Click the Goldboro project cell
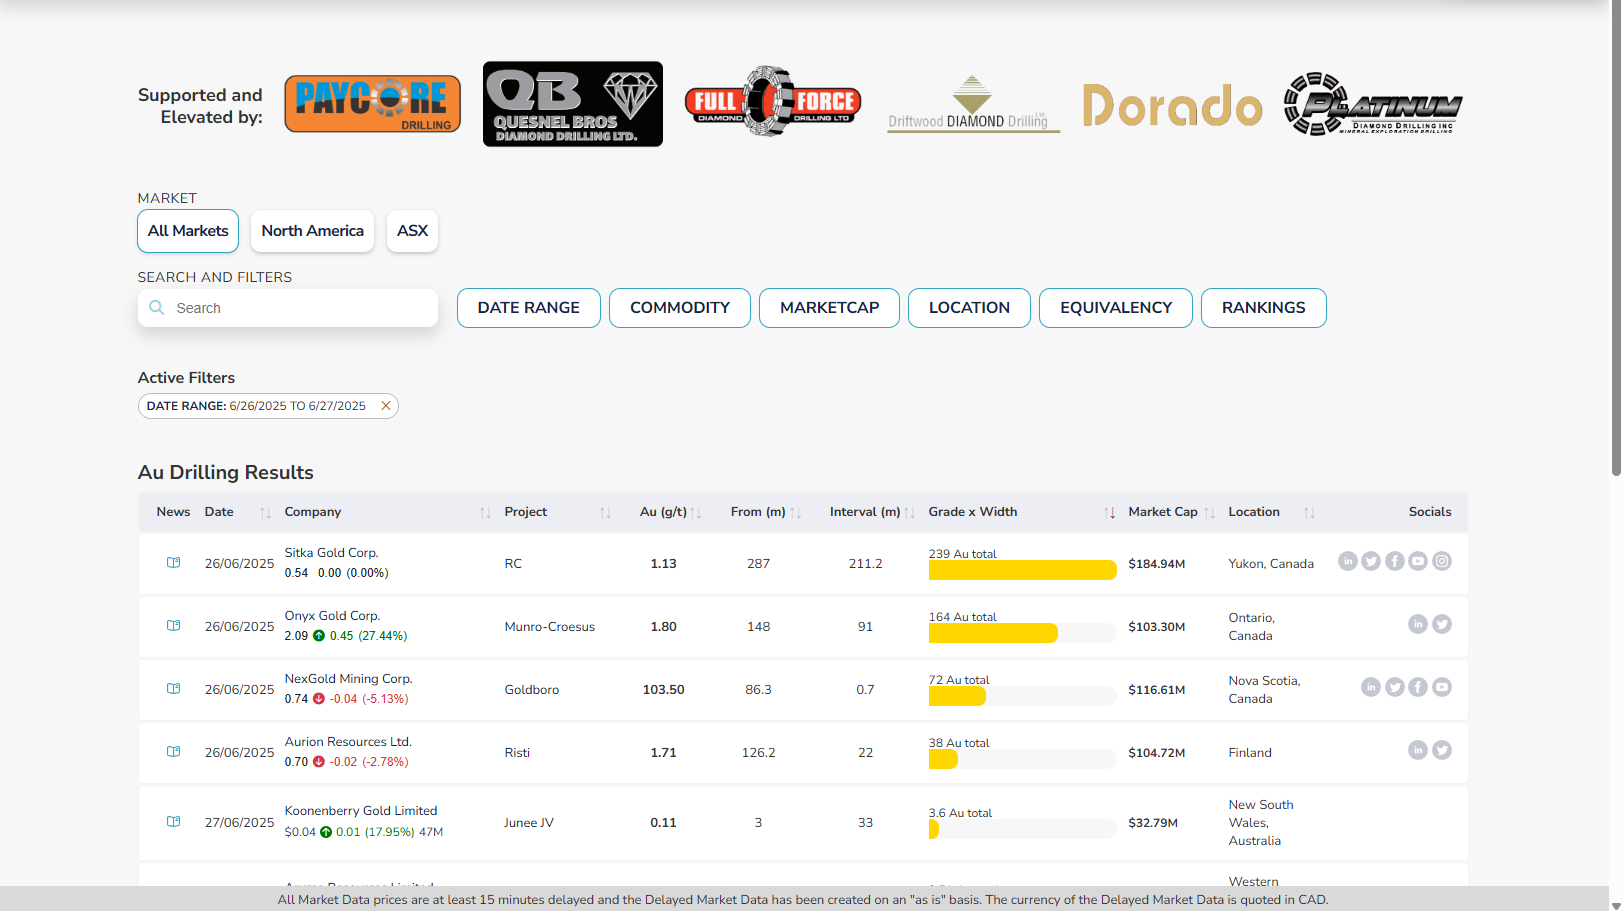 pos(532,690)
